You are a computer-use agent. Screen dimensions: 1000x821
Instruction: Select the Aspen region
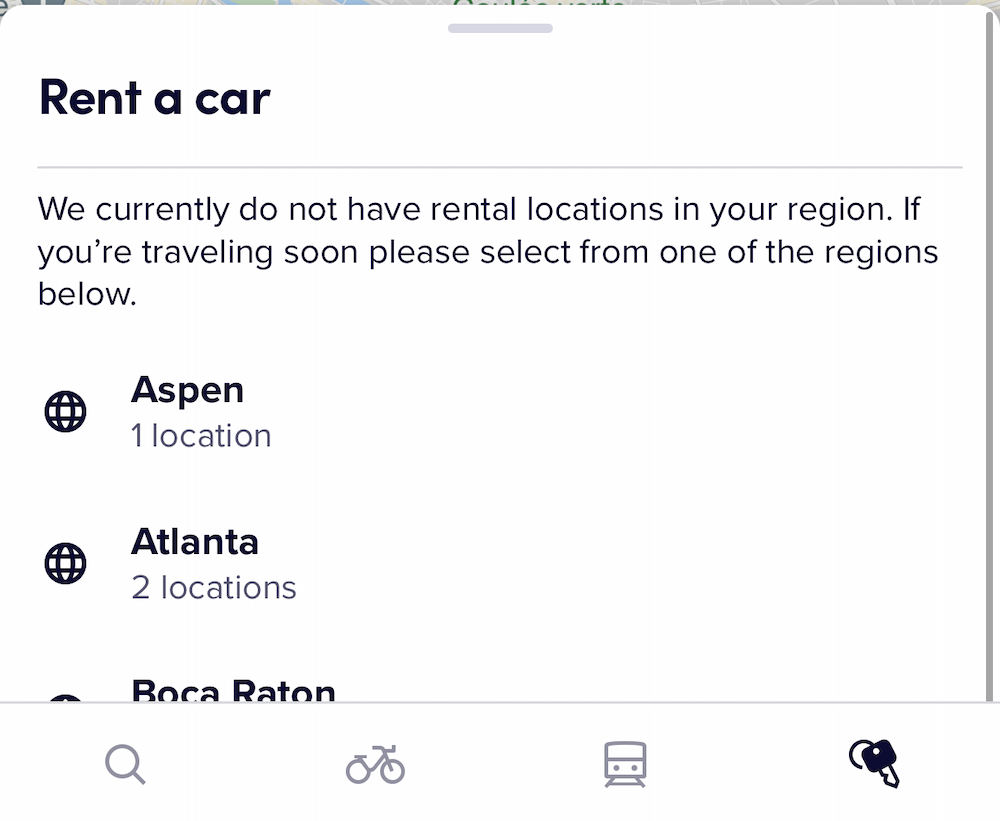[x=187, y=390]
